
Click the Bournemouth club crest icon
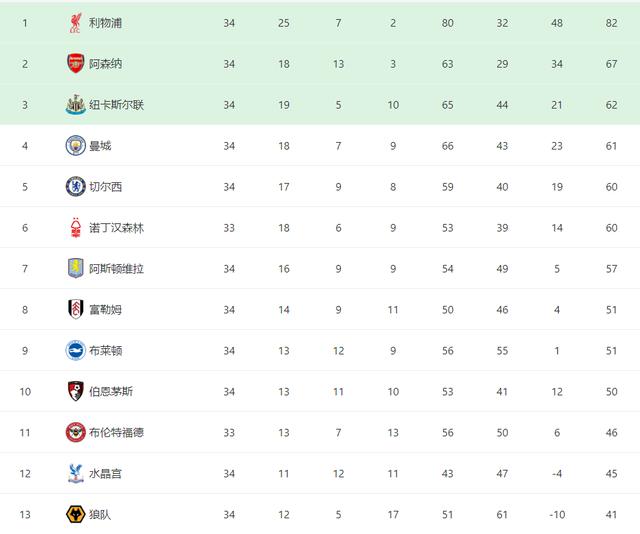click(x=75, y=391)
